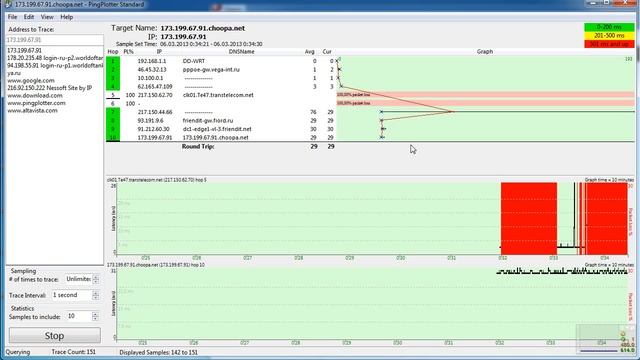
Task: Click the Trace Interval spinner arrows
Action: [x=96, y=295]
